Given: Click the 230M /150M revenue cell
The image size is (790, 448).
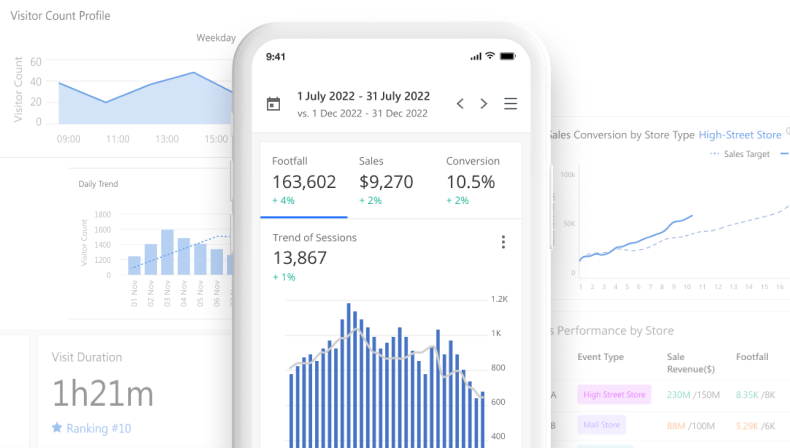Looking at the screenshot, I should tap(693, 395).
